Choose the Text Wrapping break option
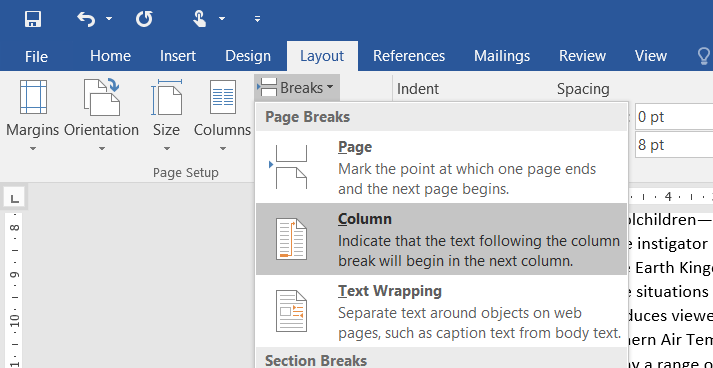This screenshot has height=368, width=713. 441,311
